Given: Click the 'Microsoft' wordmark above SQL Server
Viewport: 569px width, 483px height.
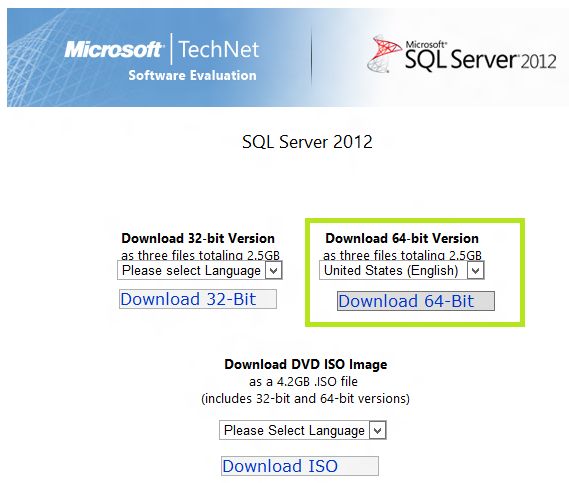Looking at the screenshot, I should point(426,45).
